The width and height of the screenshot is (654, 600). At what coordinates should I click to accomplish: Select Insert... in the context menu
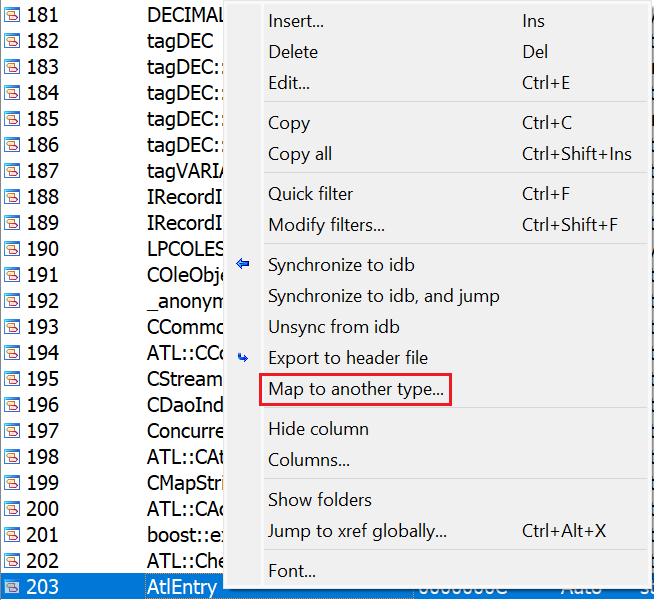(x=296, y=21)
